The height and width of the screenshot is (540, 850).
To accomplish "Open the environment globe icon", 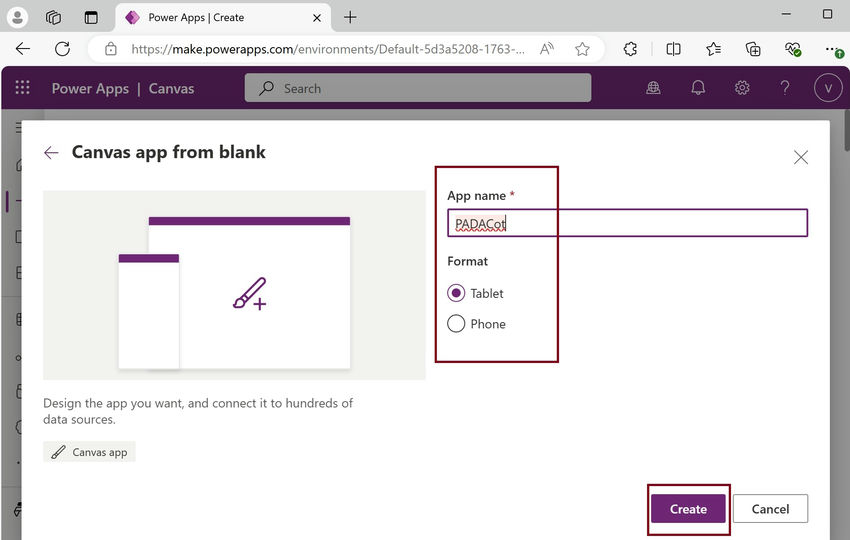I will click(653, 87).
